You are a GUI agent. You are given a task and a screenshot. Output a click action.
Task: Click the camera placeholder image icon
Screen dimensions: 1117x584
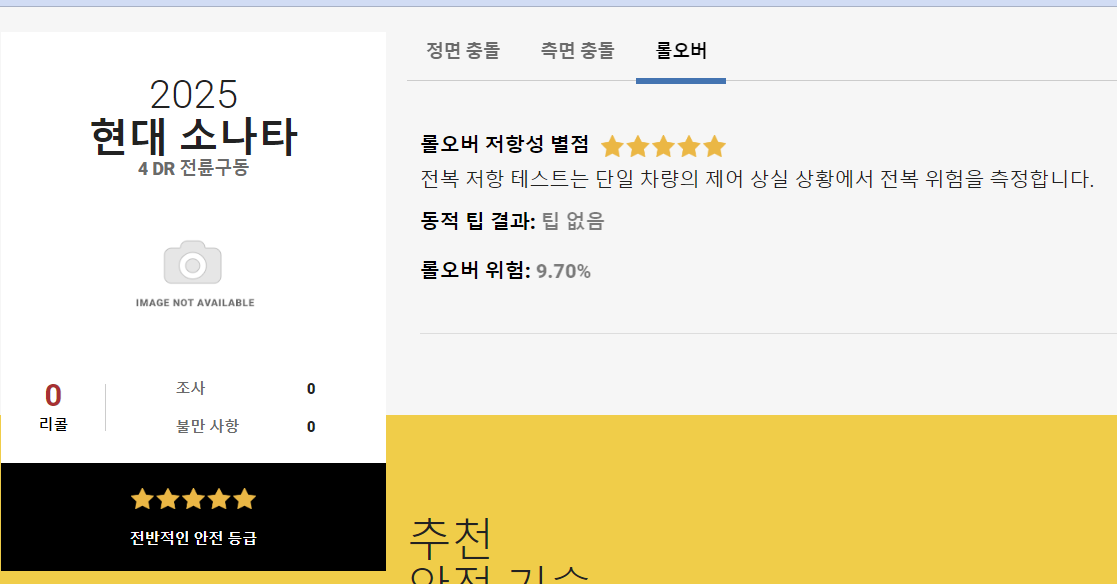pyautogui.click(x=193, y=262)
